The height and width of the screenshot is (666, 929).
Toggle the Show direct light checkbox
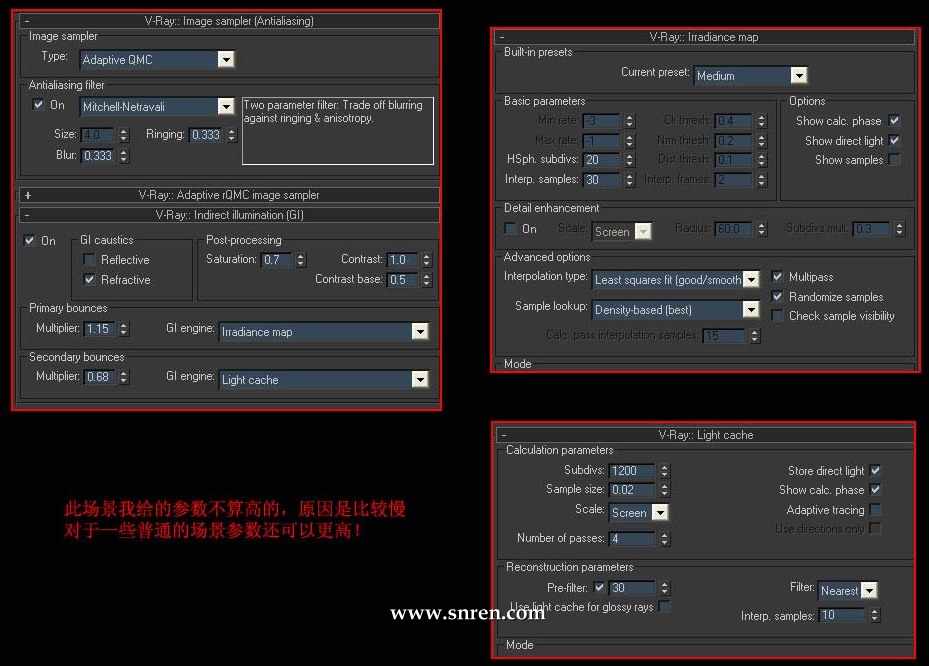(895, 140)
